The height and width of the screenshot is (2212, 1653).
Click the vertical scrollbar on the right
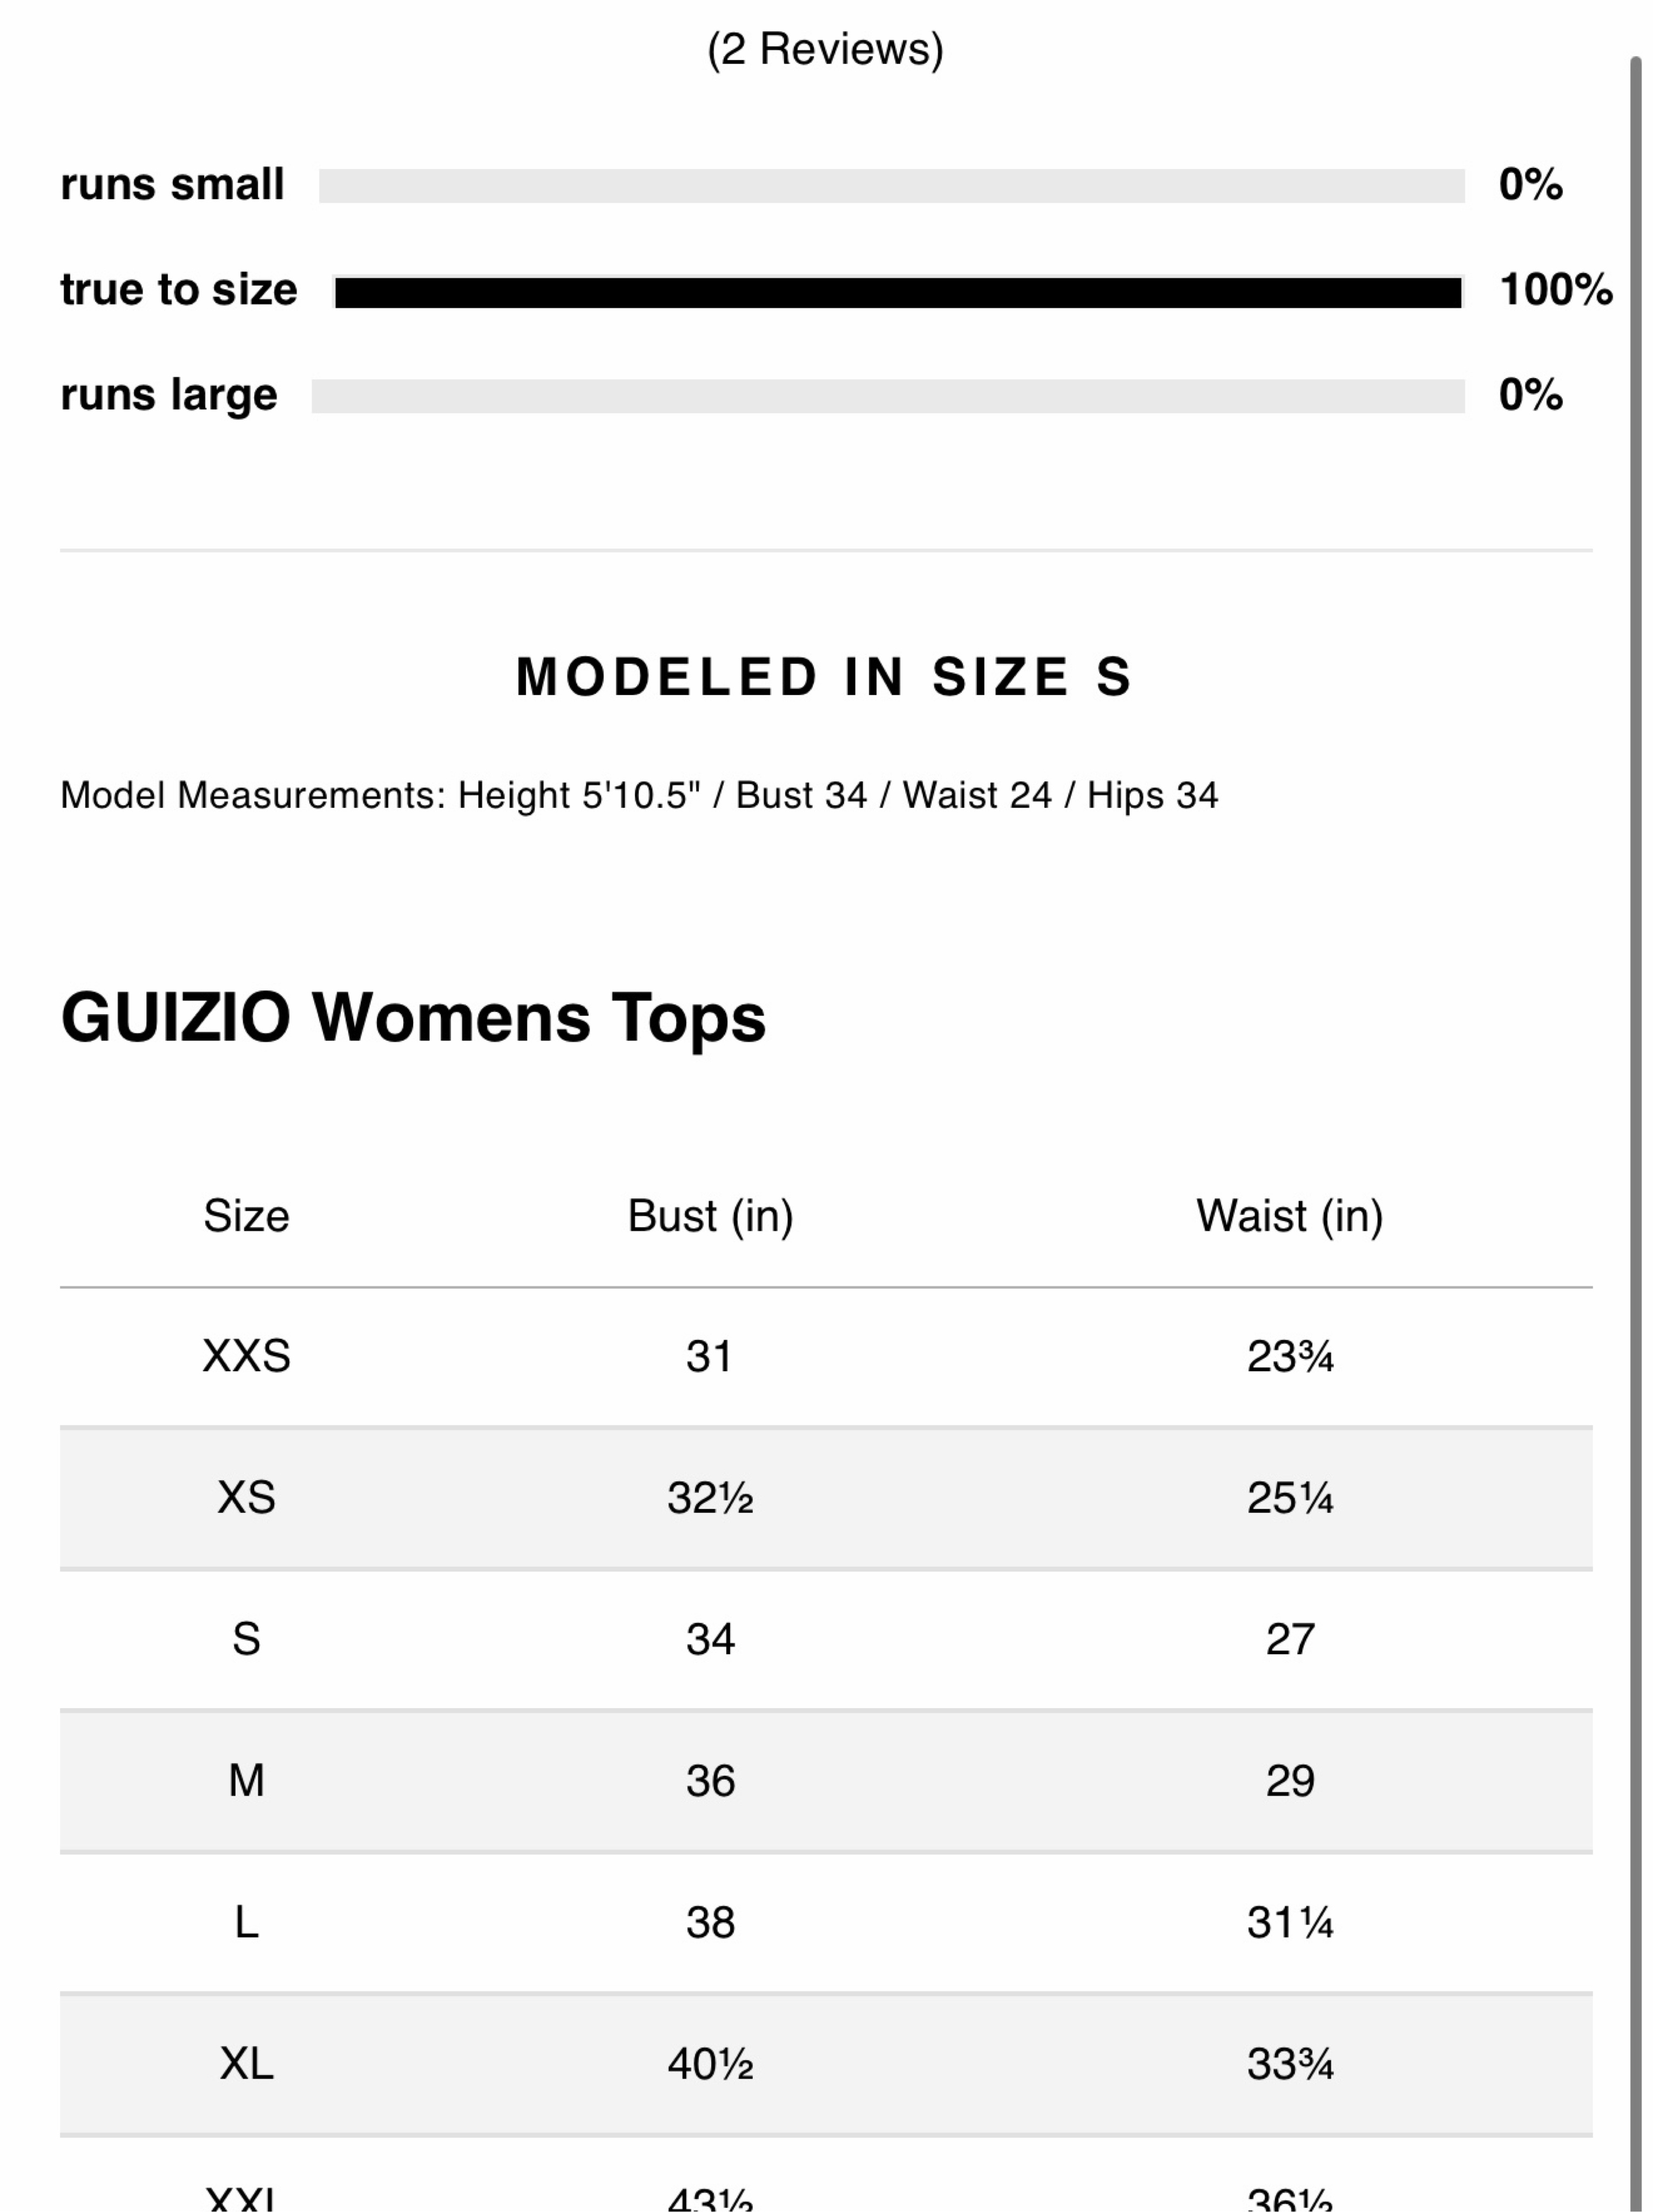click(x=1635, y=1130)
